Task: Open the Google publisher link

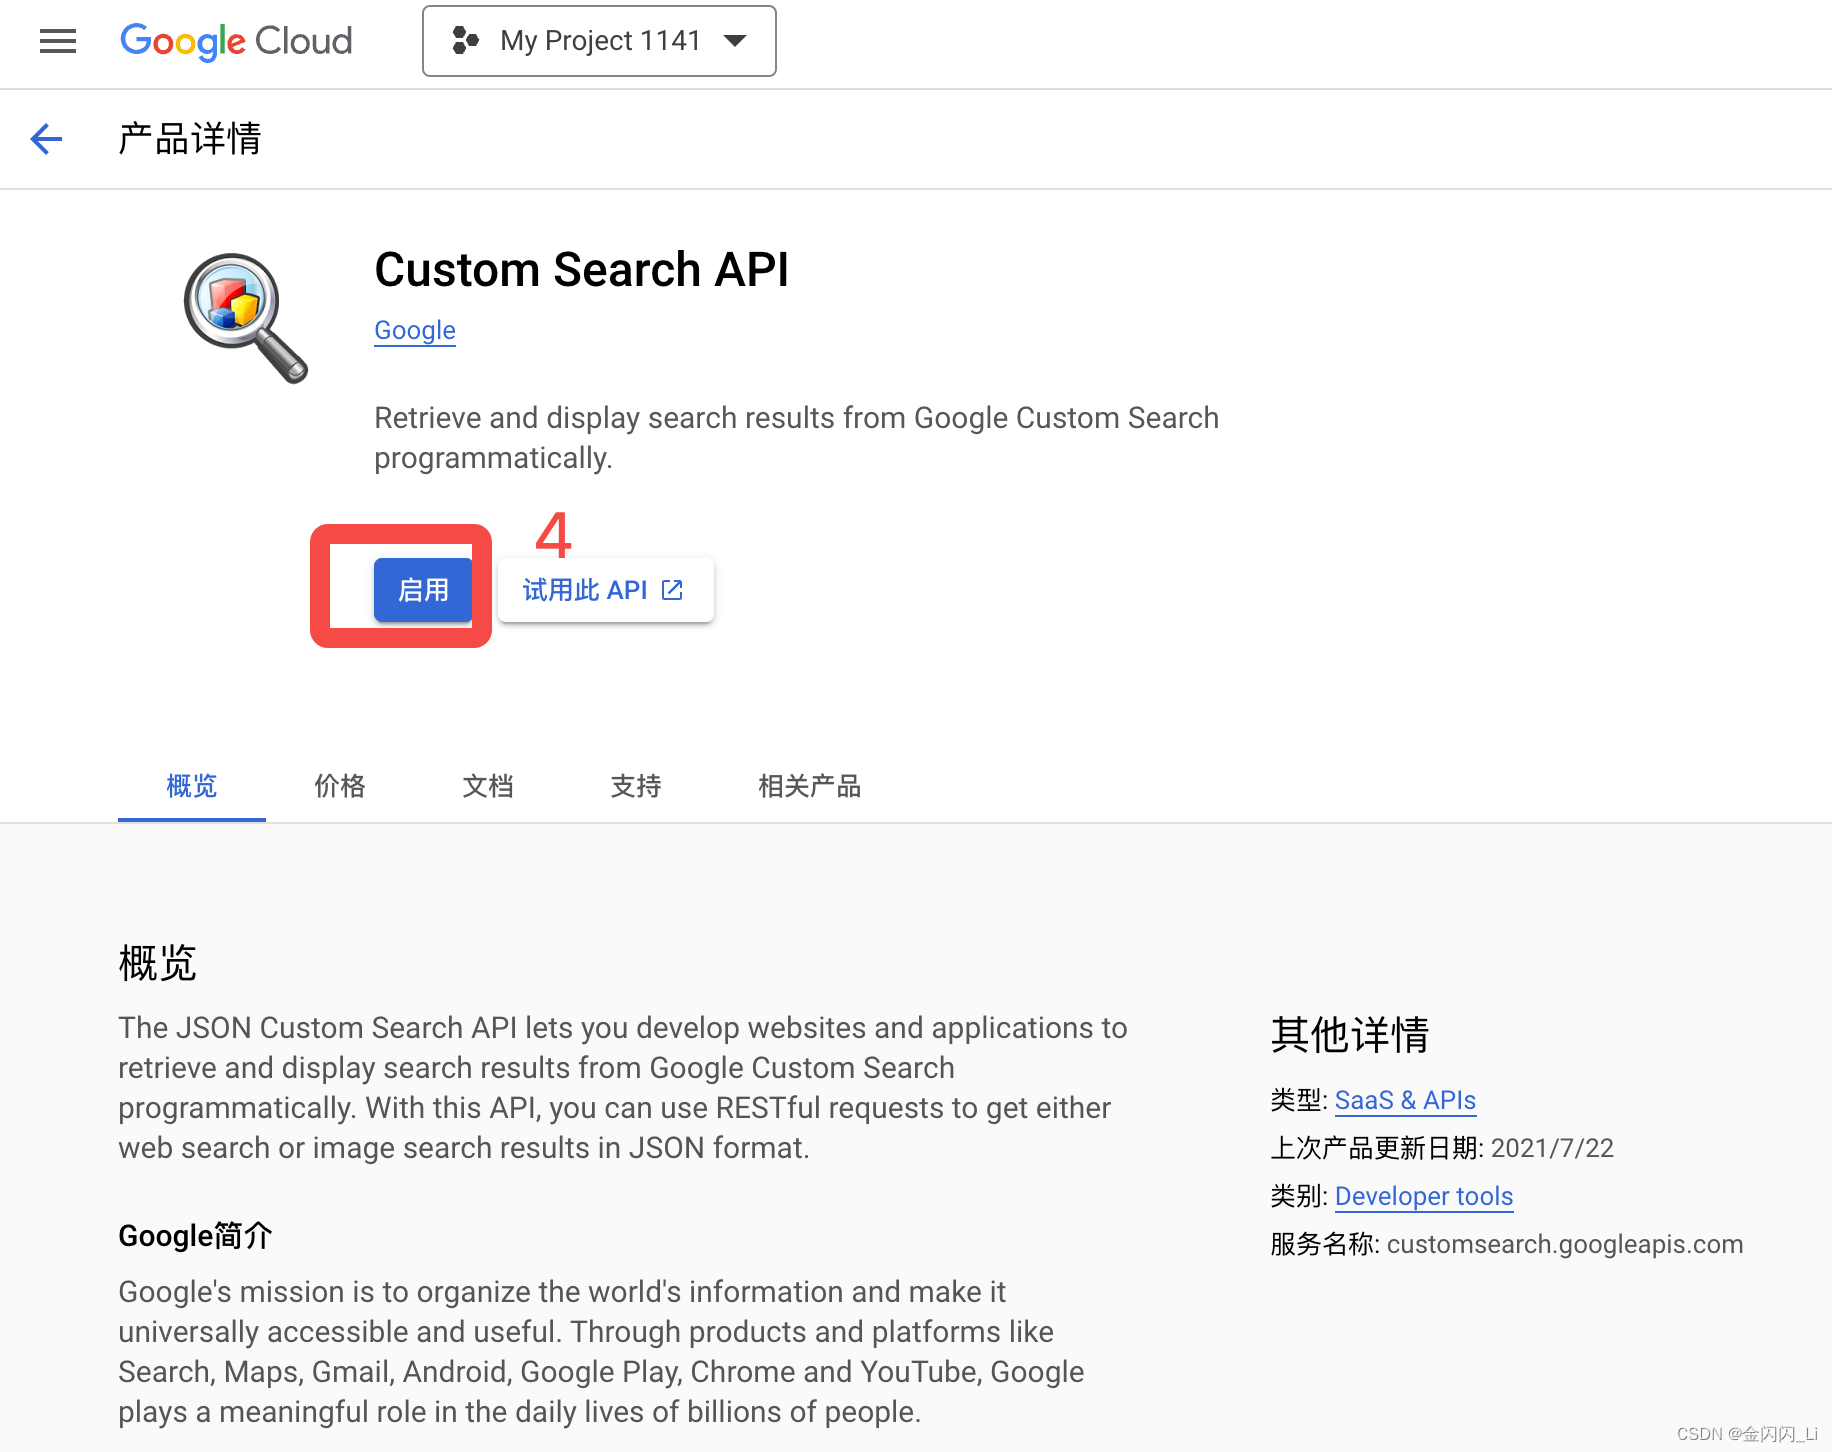Action: click(x=415, y=331)
